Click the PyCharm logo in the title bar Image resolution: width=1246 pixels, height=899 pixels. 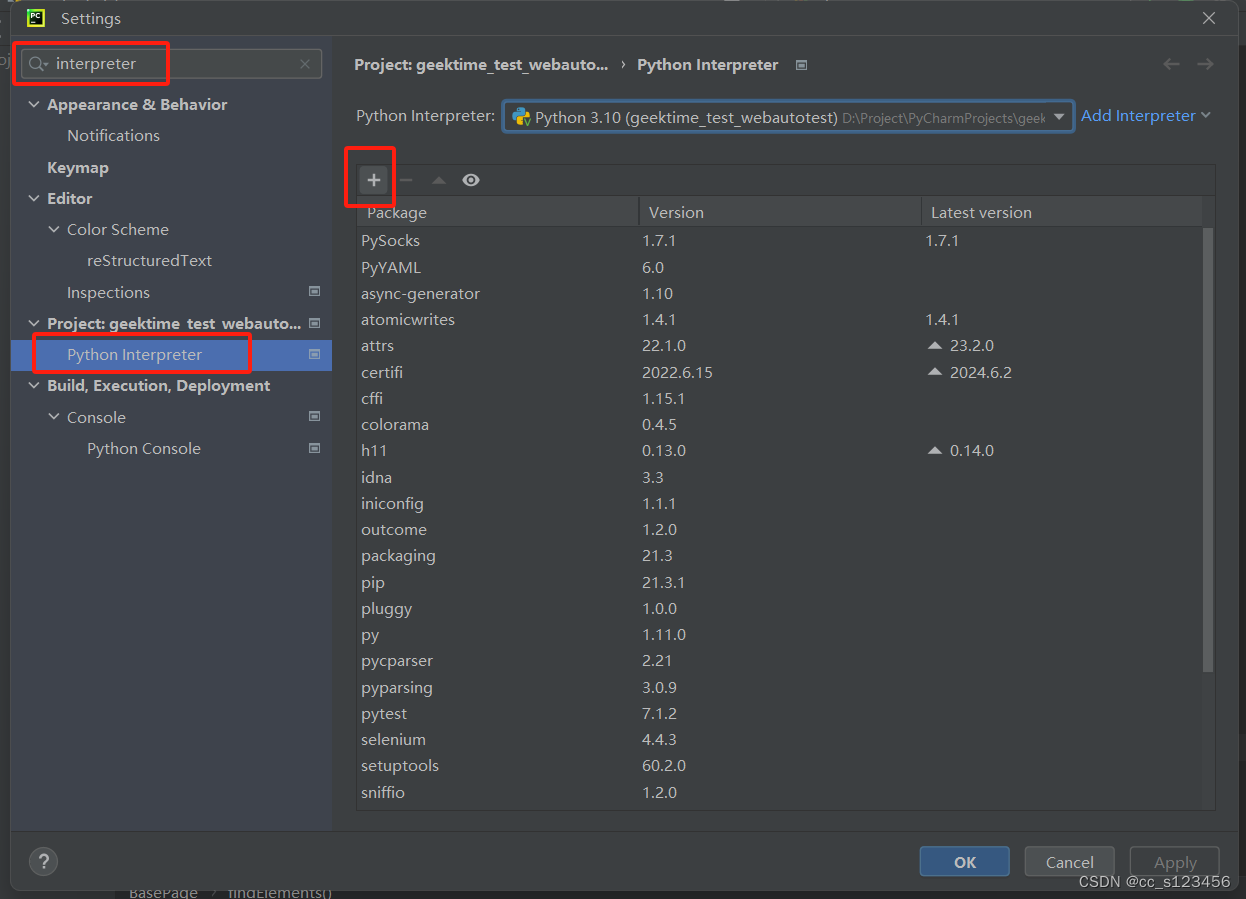[x=36, y=18]
